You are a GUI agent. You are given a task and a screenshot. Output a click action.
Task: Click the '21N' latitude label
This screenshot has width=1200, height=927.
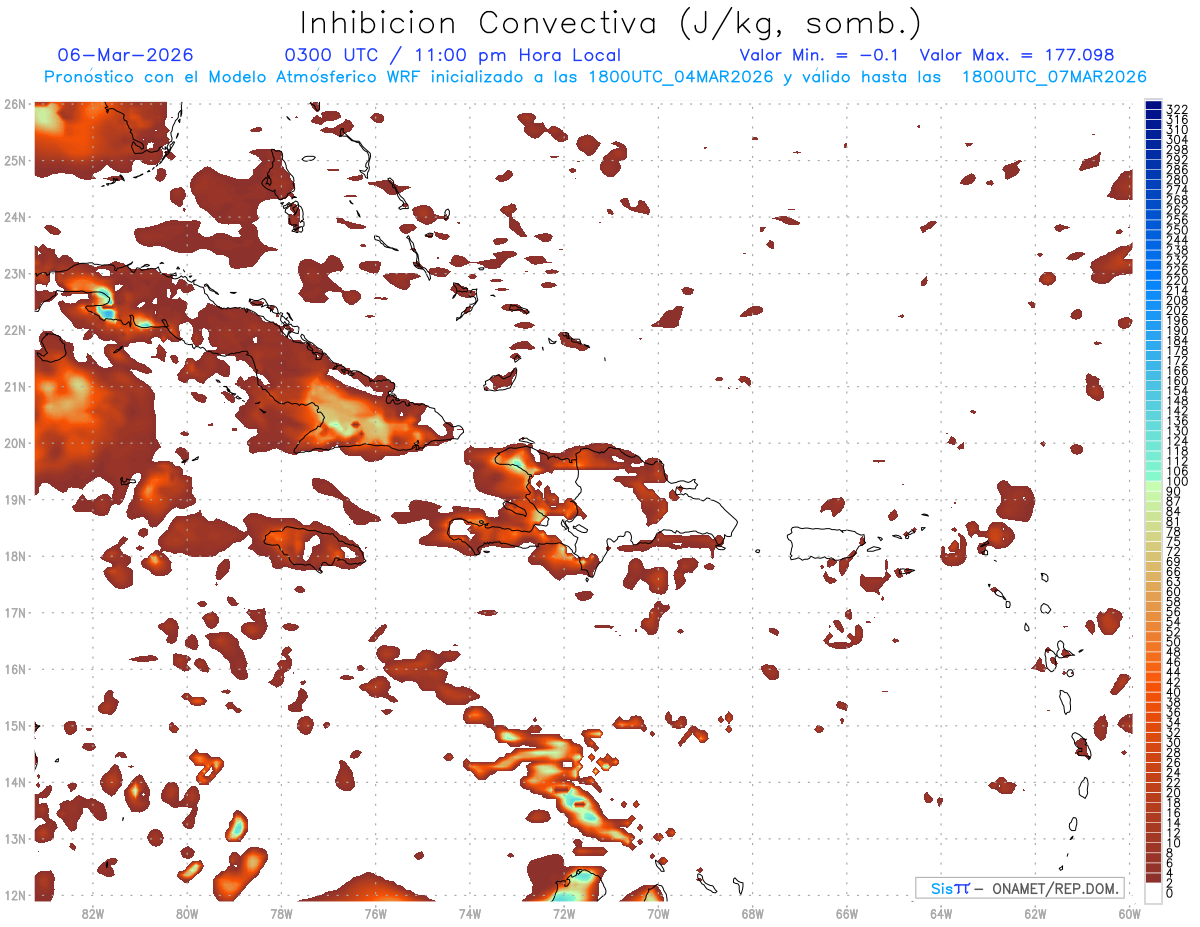pos(15,386)
